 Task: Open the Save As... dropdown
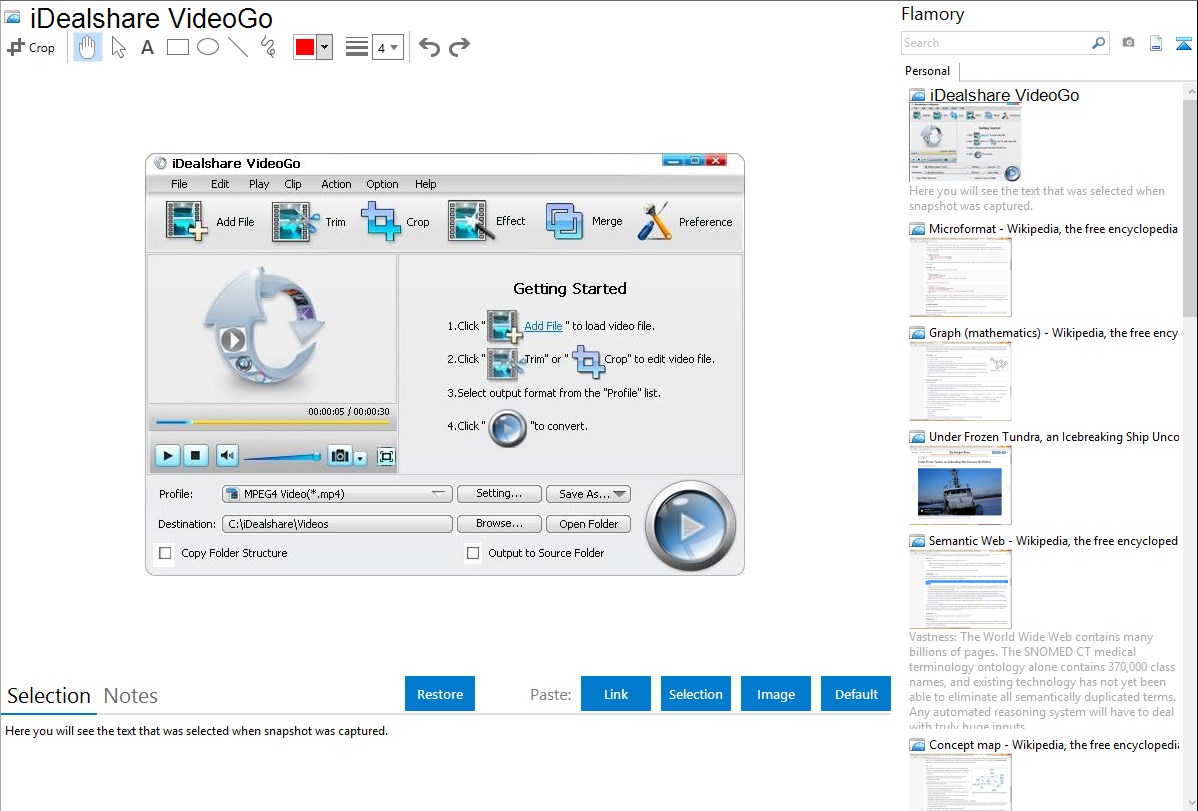click(x=588, y=494)
